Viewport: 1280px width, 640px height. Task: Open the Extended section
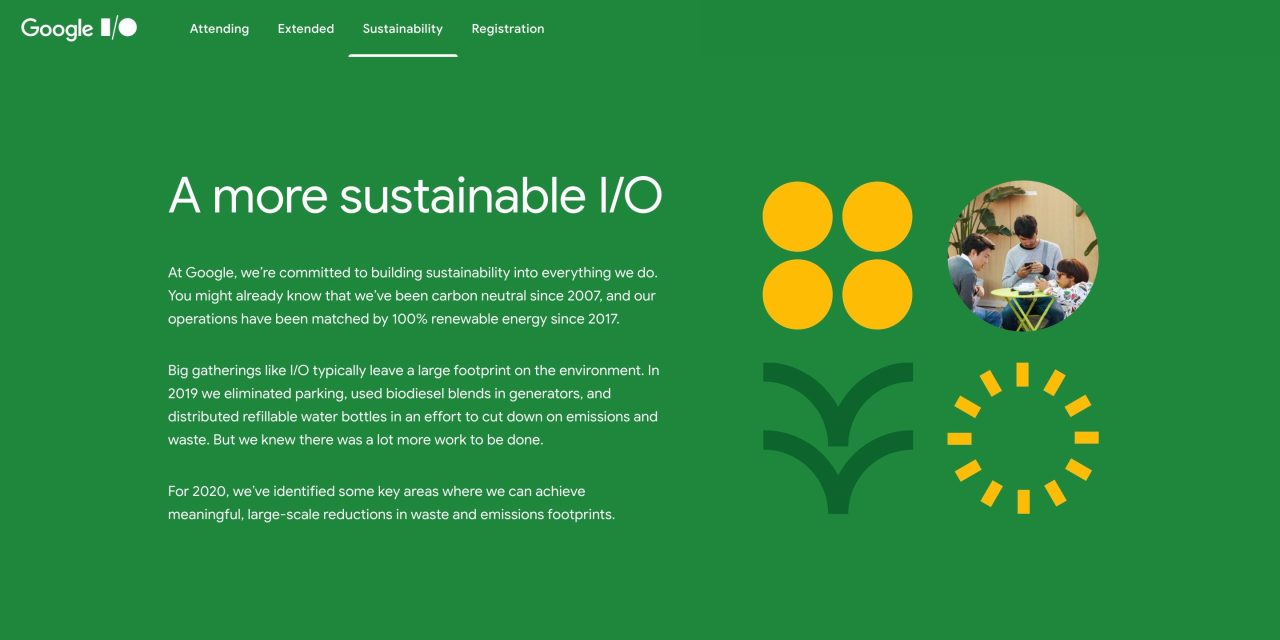pos(305,29)
